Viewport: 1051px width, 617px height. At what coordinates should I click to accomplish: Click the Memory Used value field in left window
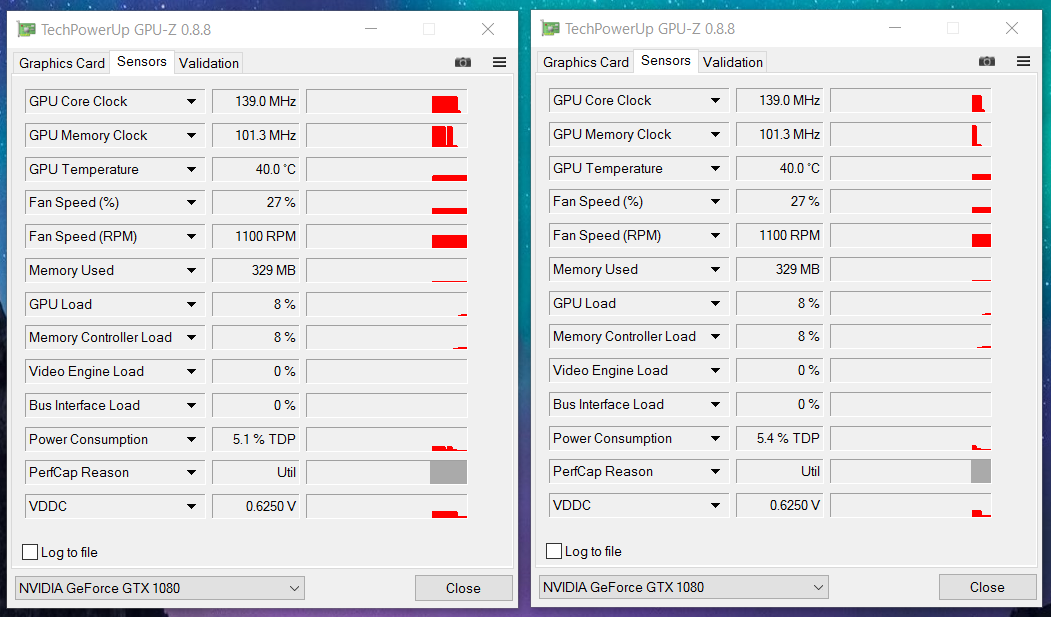(x=256, y=271)
